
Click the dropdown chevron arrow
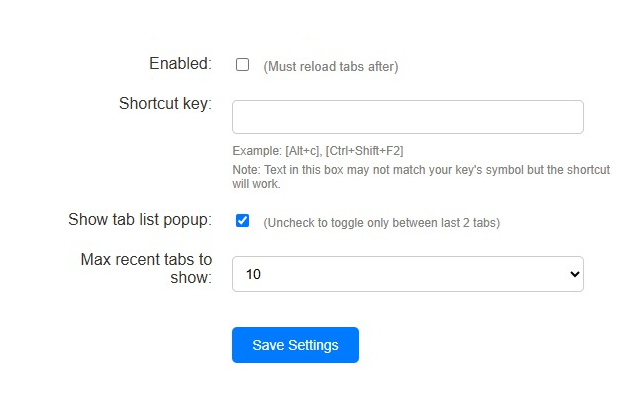pos(573,273)
